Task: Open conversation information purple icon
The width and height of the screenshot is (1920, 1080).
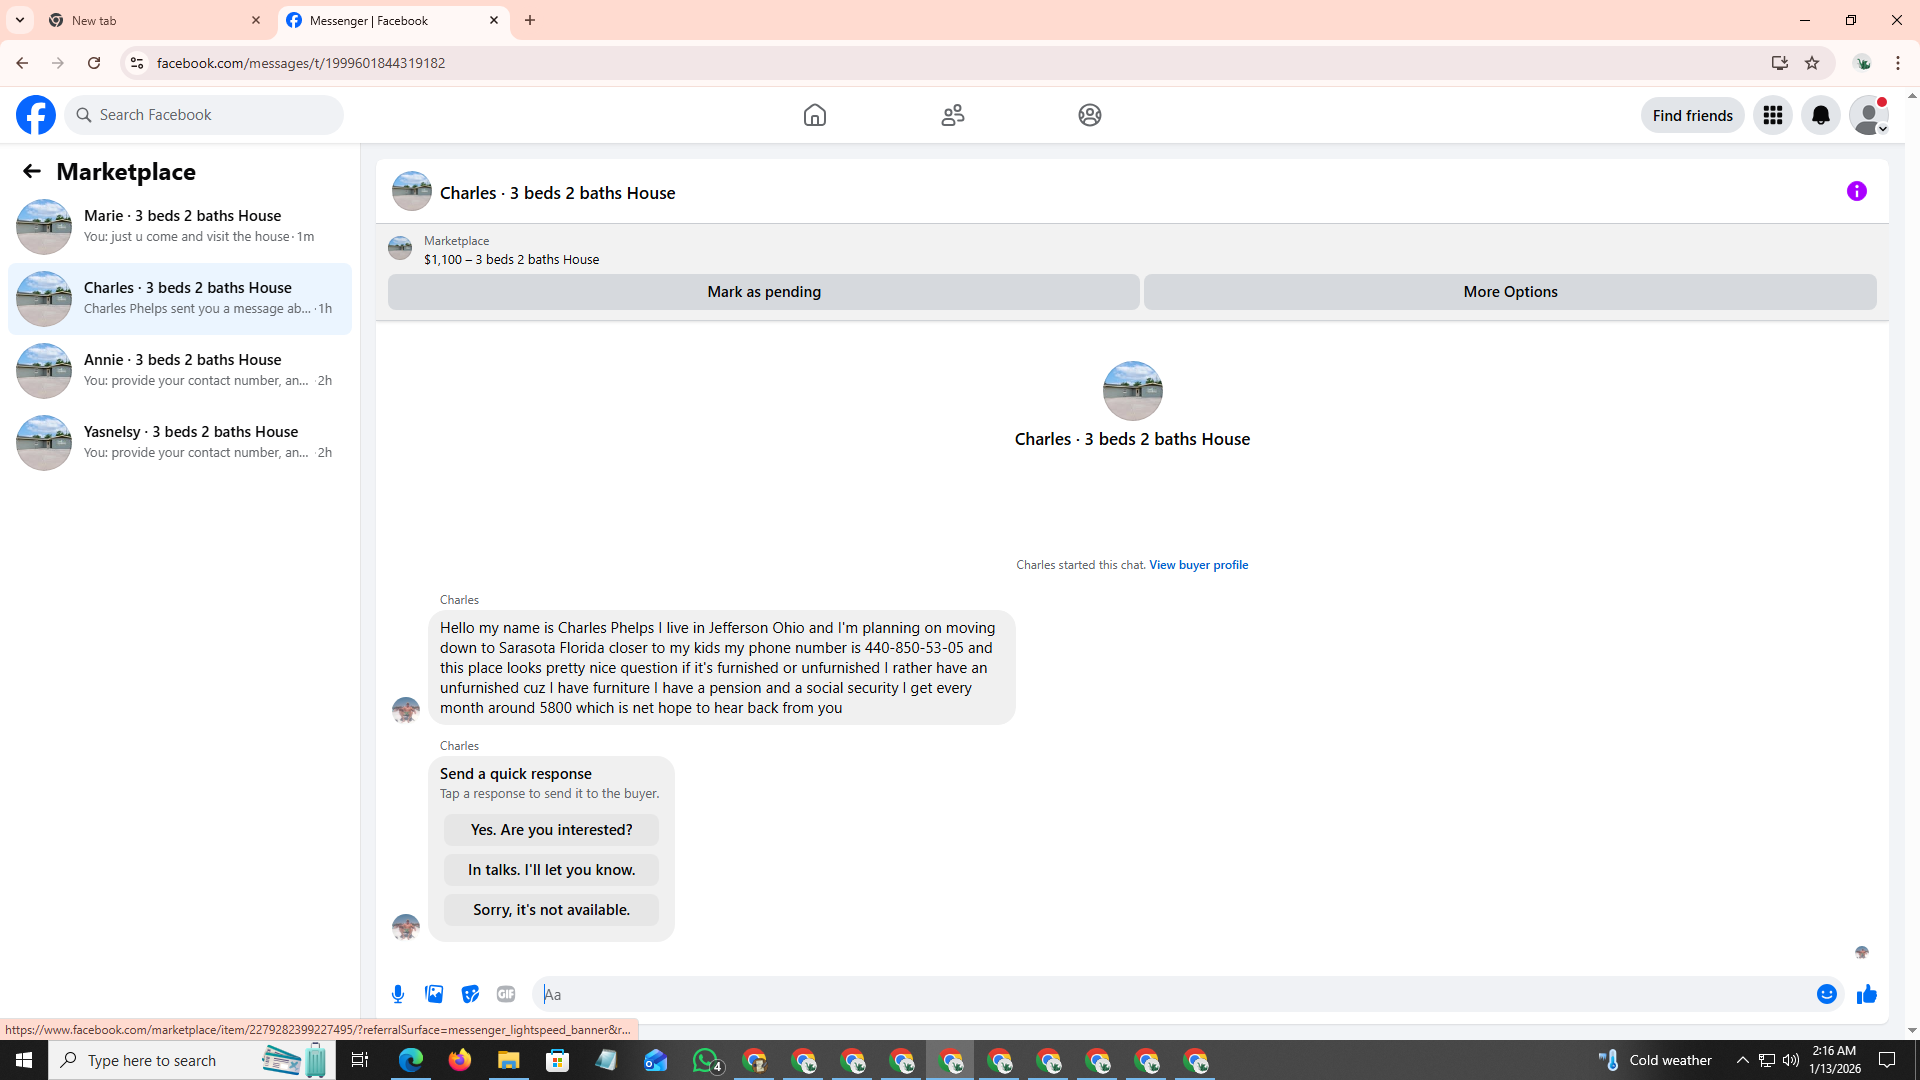Action: point(1856,191)
